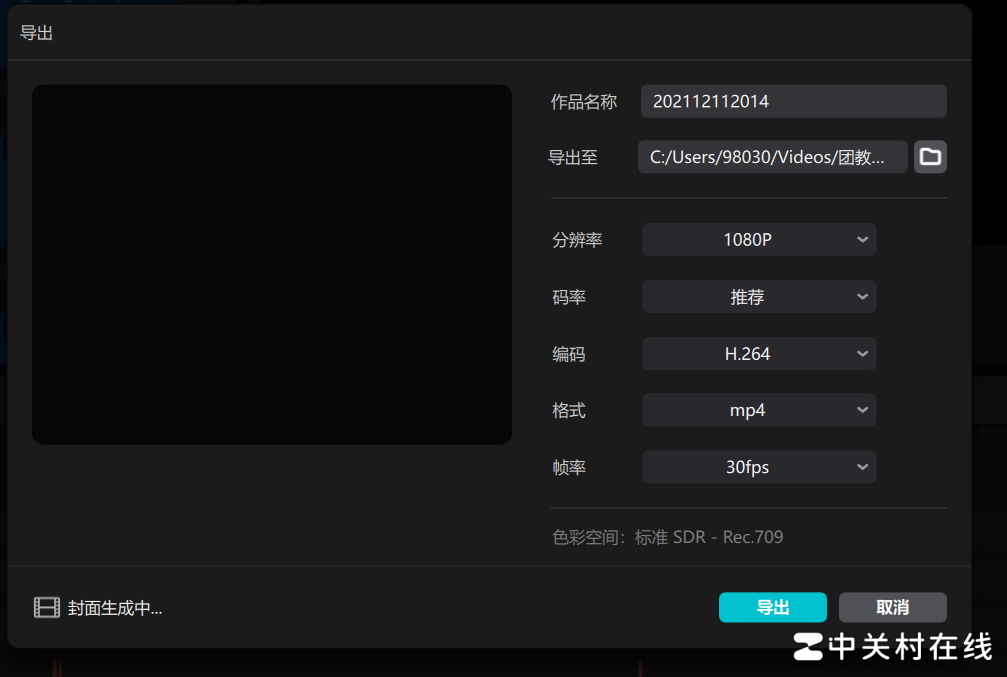Open the 编码 dropdown showing H.264

click(x=758, y=353)
